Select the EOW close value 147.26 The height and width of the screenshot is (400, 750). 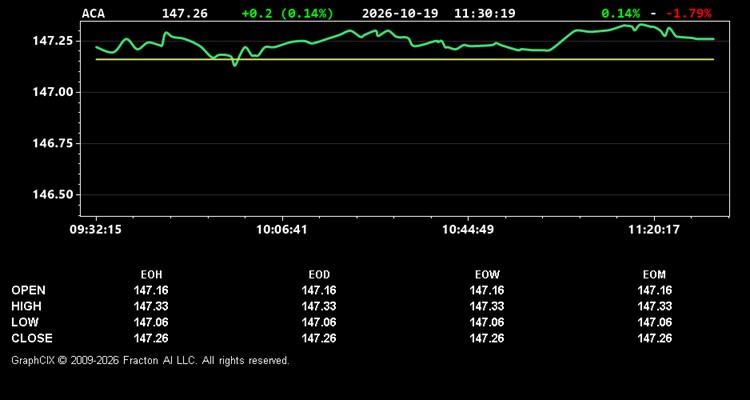[x=487, y=338]
